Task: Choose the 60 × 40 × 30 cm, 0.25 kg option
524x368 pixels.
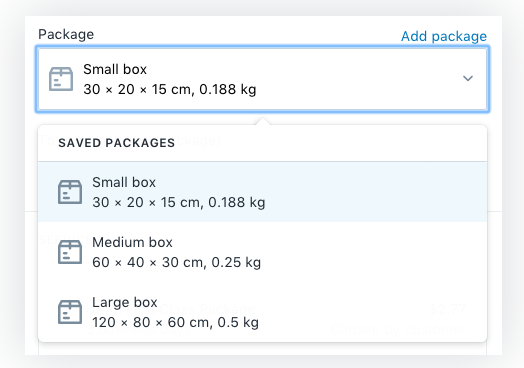Action: (176, 262)
